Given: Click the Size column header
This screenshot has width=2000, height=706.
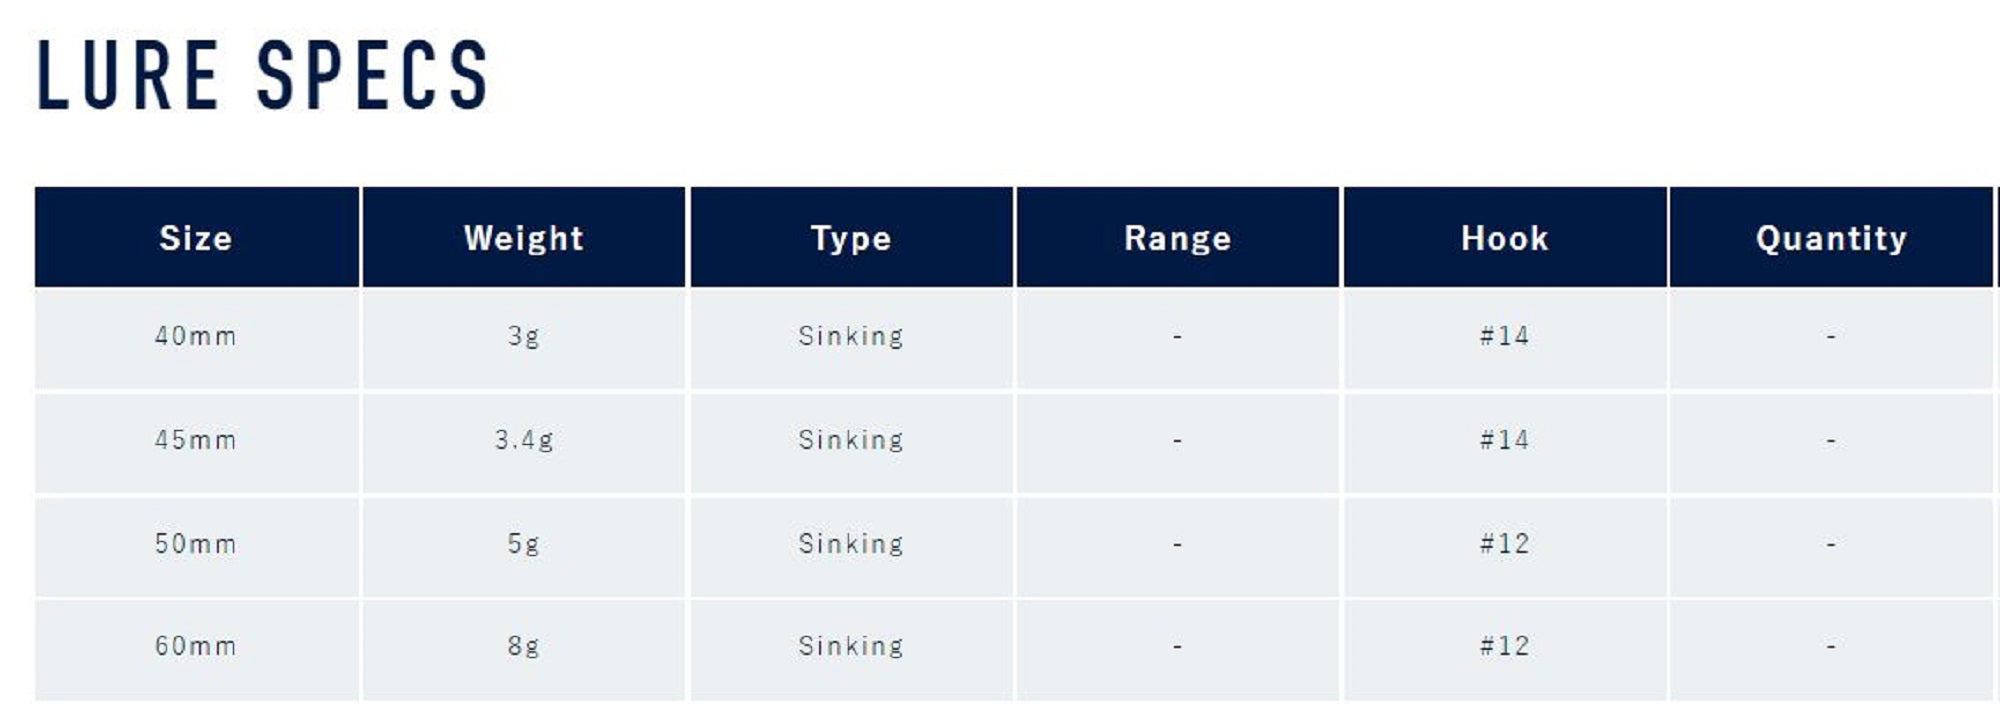Looking at the screenshot, I should pyautogui.click(x=196, y=238).
